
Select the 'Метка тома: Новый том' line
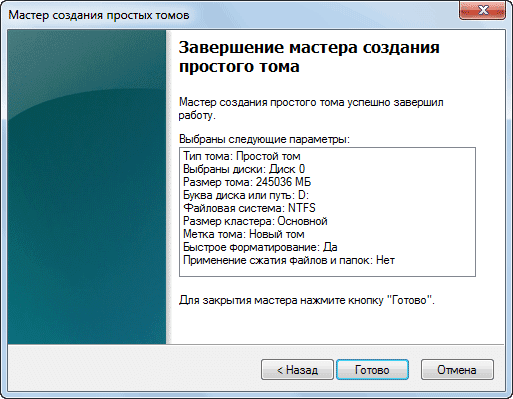244,234
